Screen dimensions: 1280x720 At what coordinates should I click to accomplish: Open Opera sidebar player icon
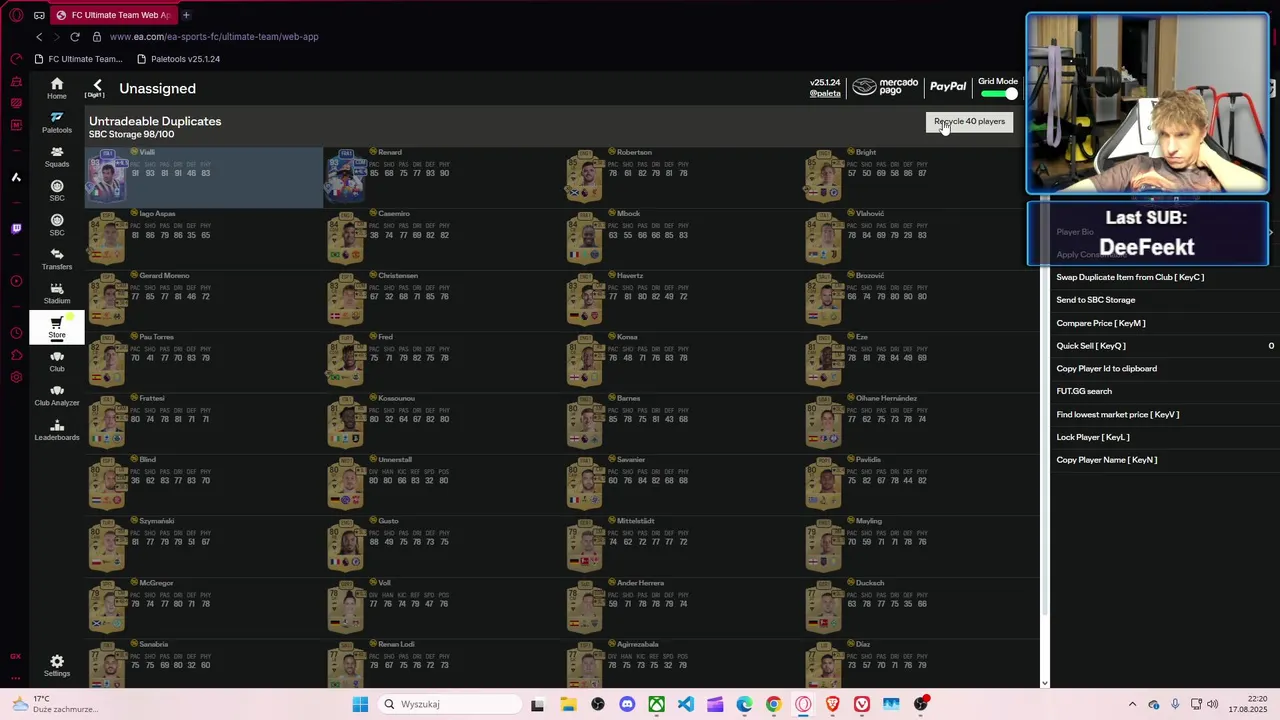click(x=16, y=281)
